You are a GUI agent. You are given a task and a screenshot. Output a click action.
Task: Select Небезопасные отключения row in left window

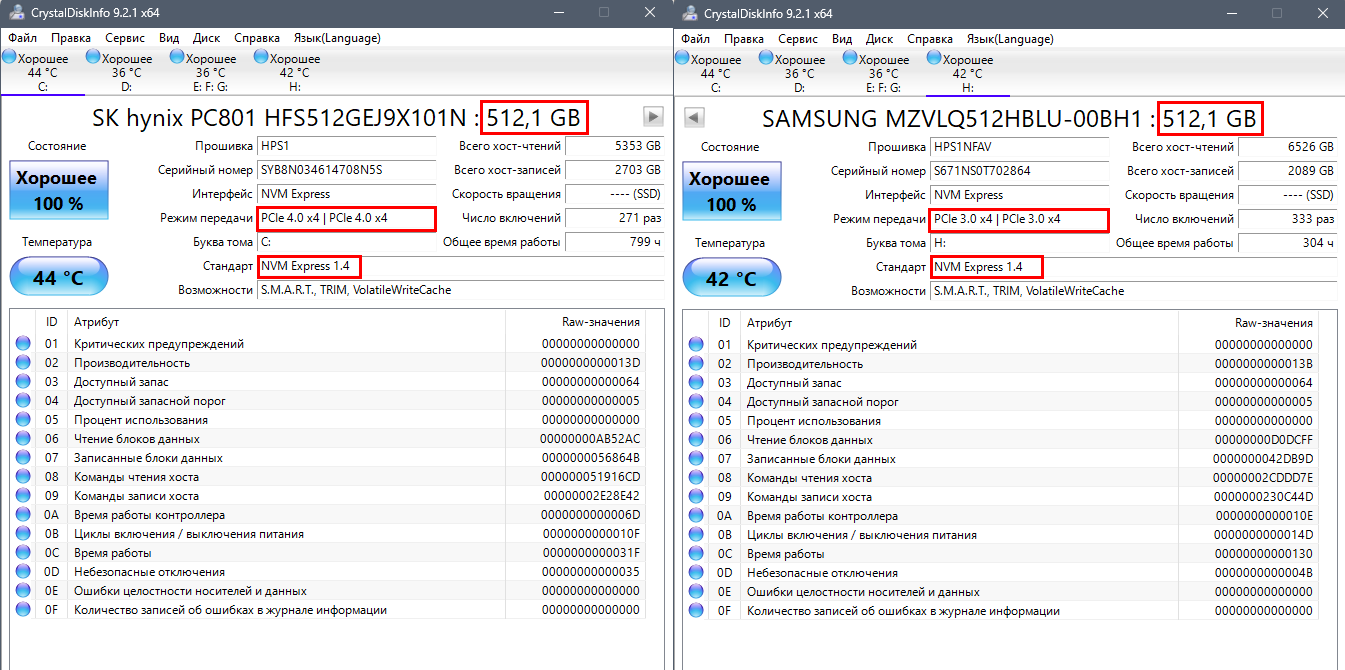(327, 572)
